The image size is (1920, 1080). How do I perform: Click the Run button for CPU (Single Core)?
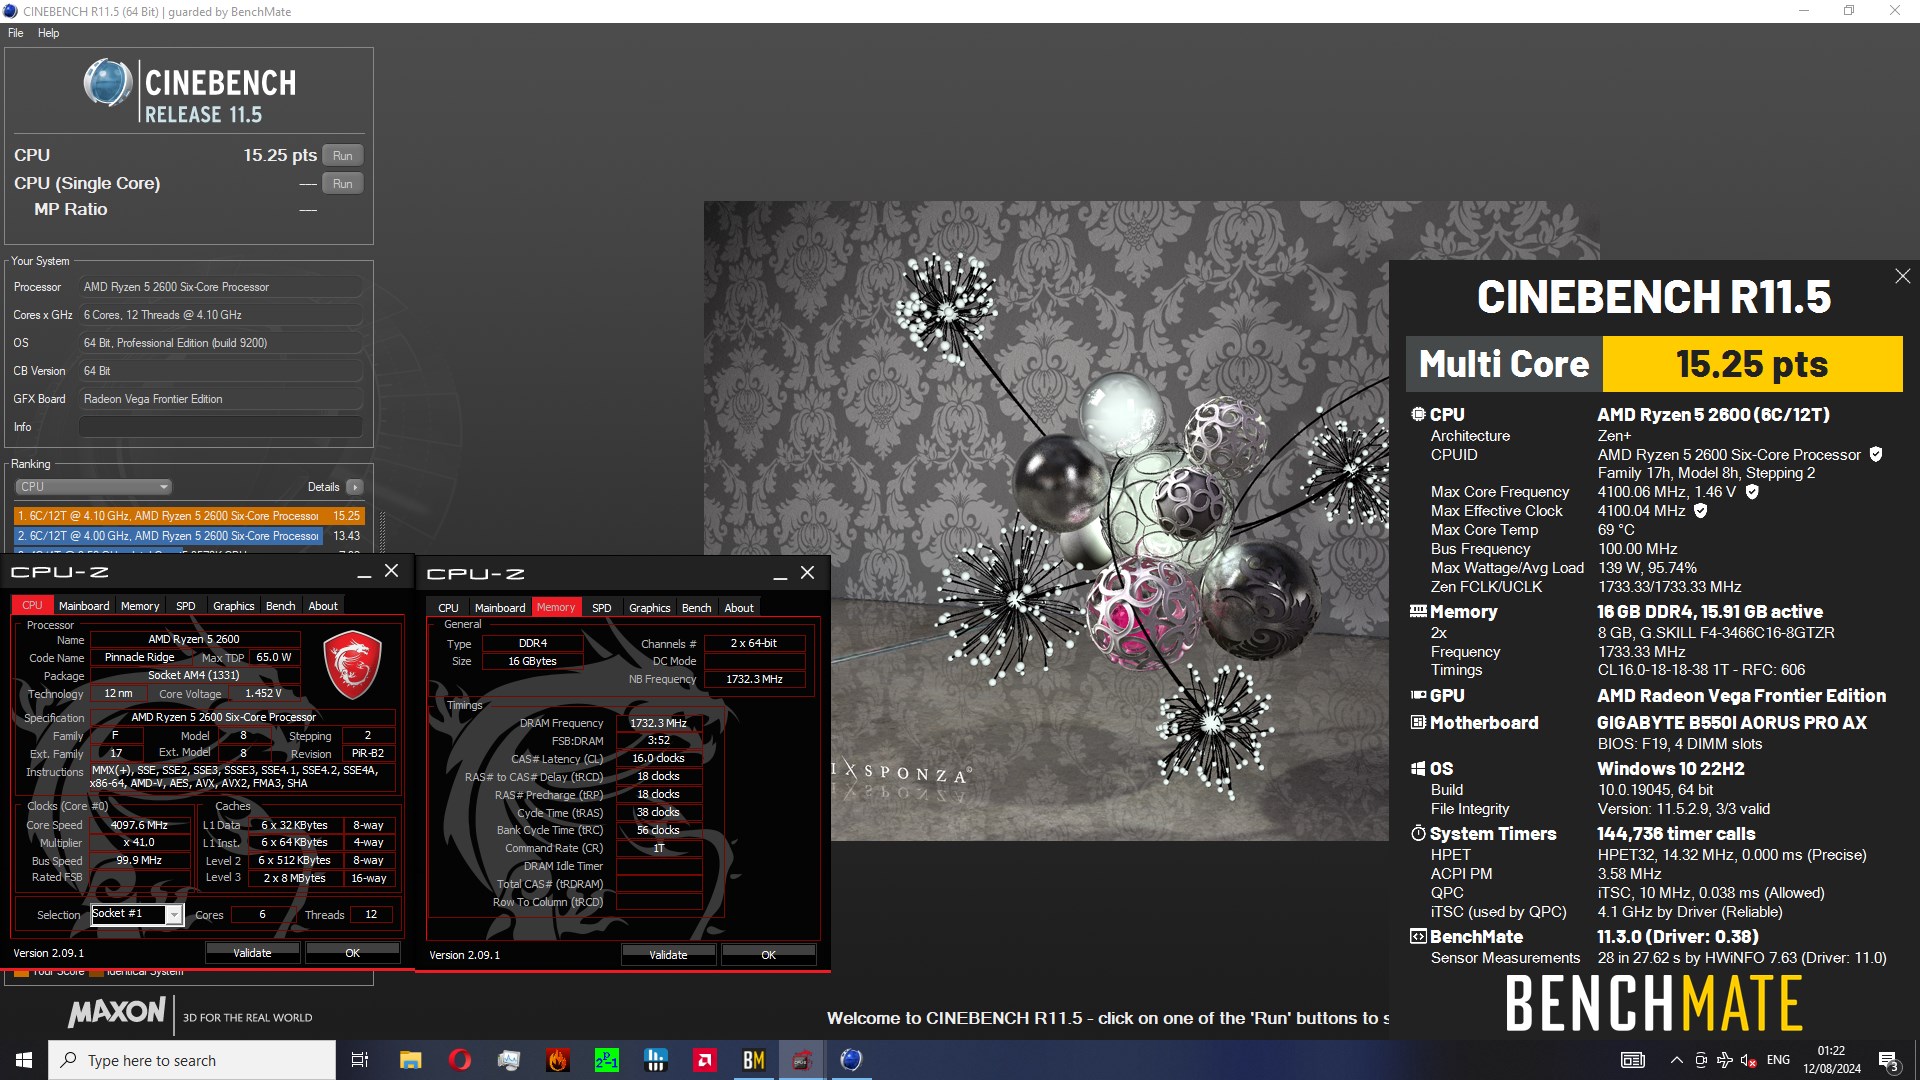(x=342, y=183)
